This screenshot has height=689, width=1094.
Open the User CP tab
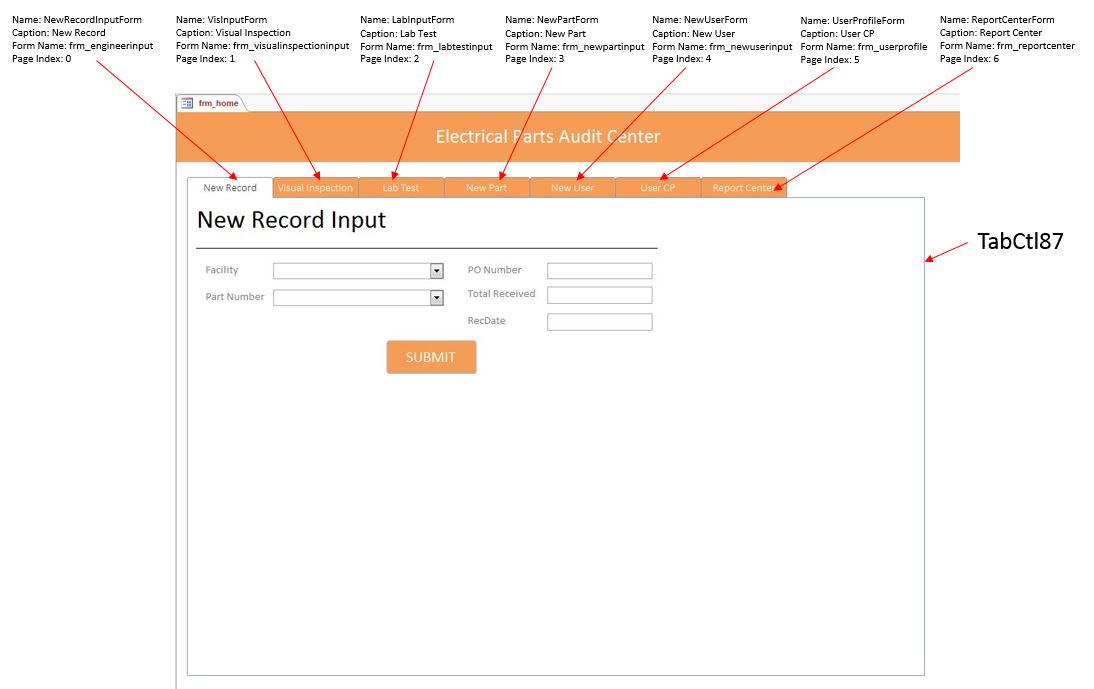pos(658,188)
